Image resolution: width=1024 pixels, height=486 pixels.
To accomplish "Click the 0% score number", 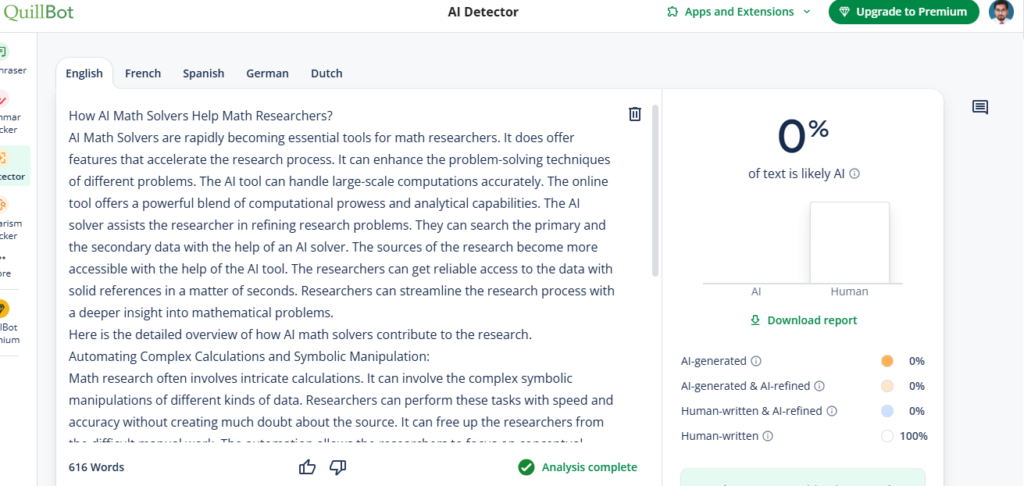I will pyautogui.click(x=803, y=137).
